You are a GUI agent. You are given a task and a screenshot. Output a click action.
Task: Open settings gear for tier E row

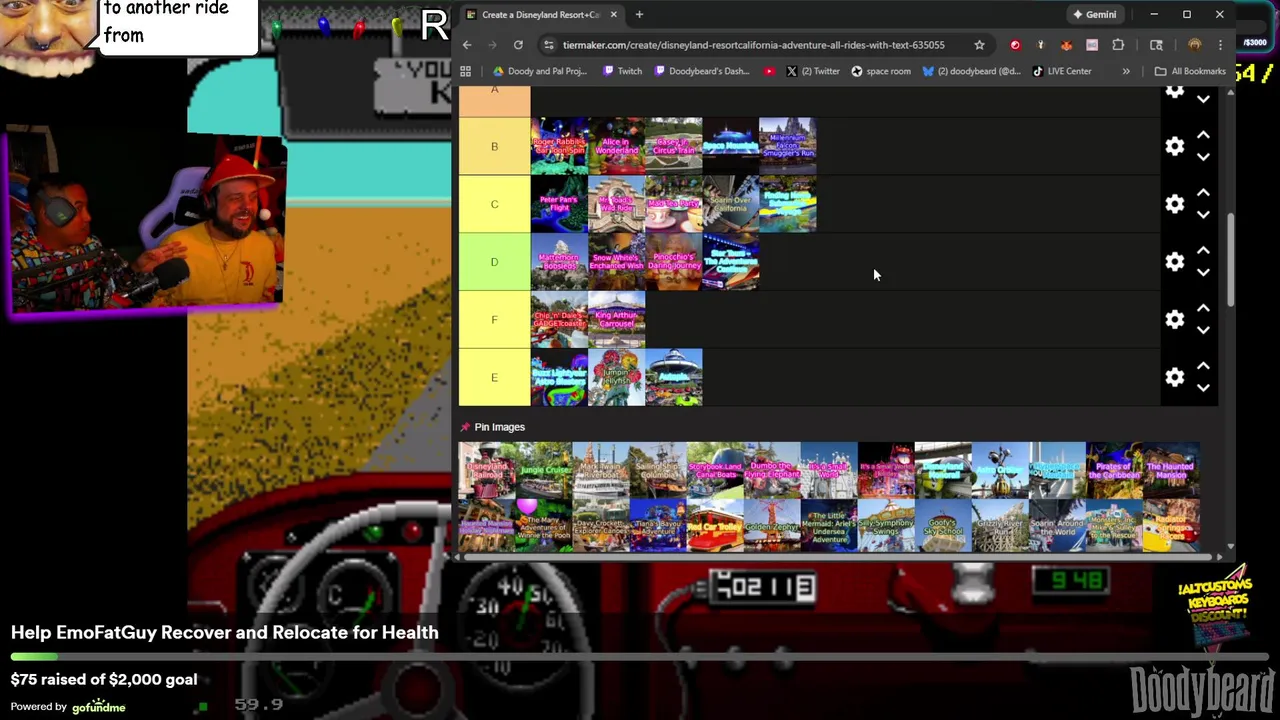pyautogui.click(x=1175, y=378)
